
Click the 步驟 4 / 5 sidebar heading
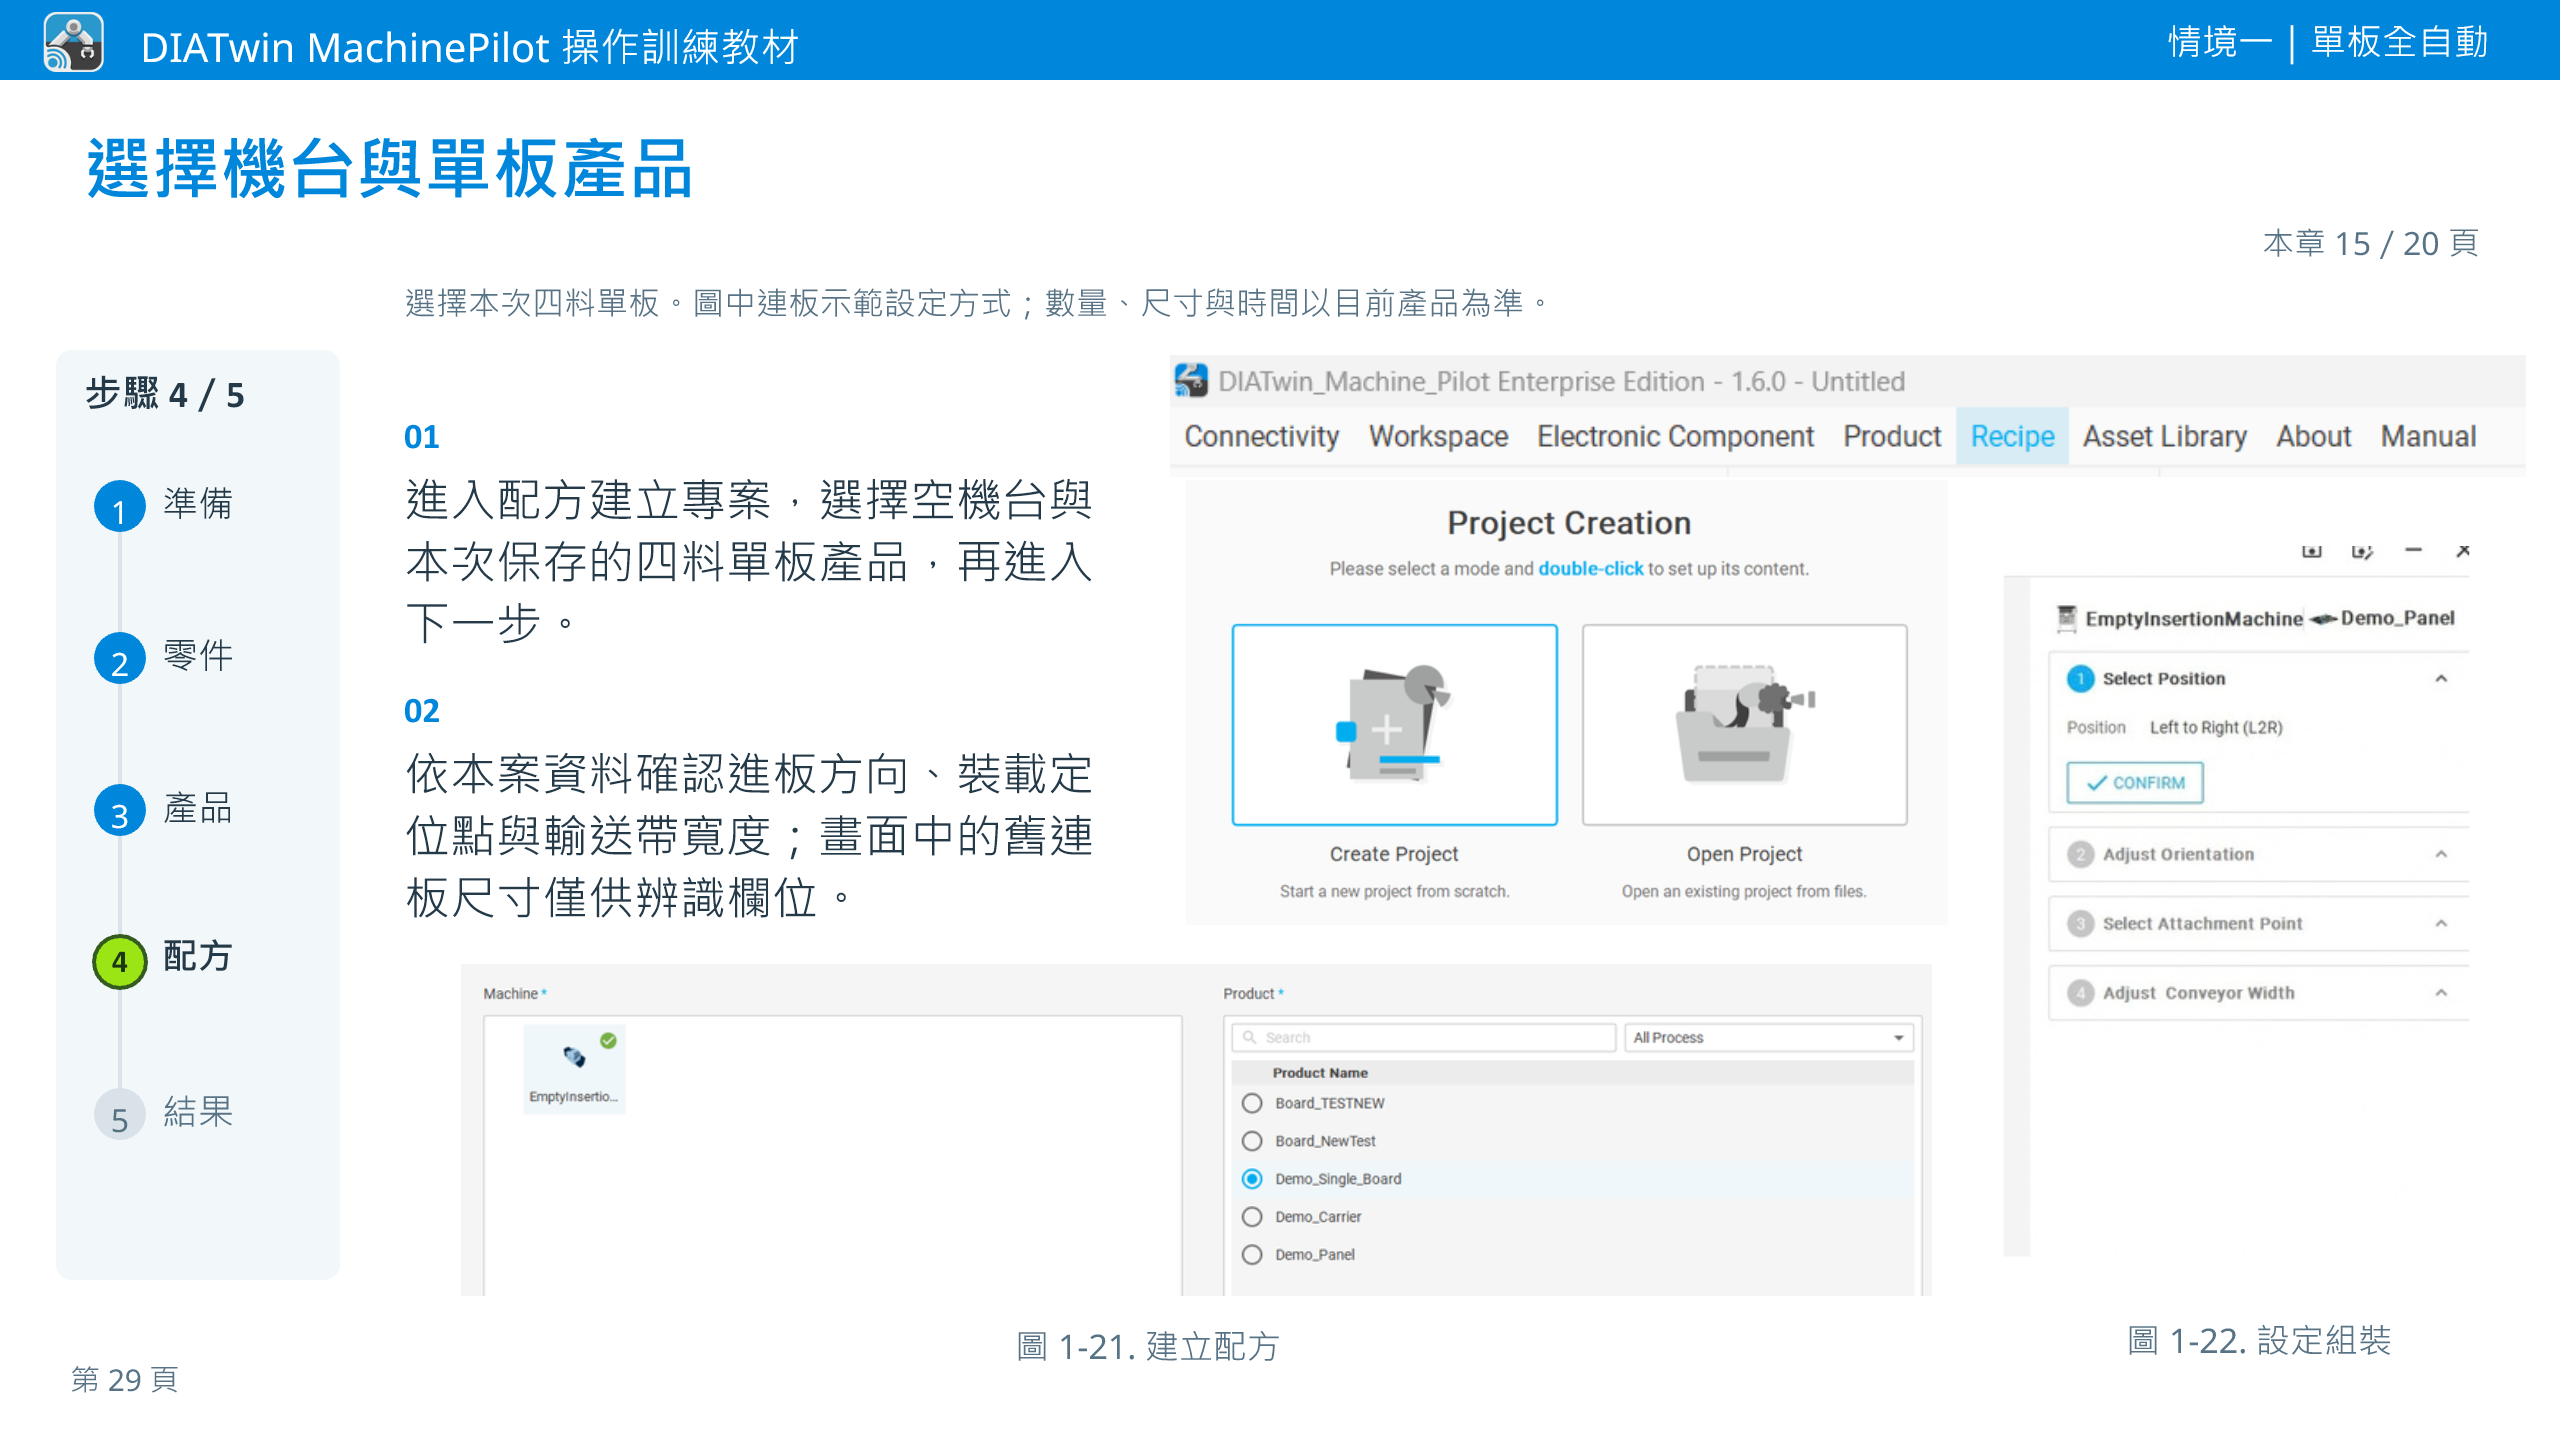point(165,395)
